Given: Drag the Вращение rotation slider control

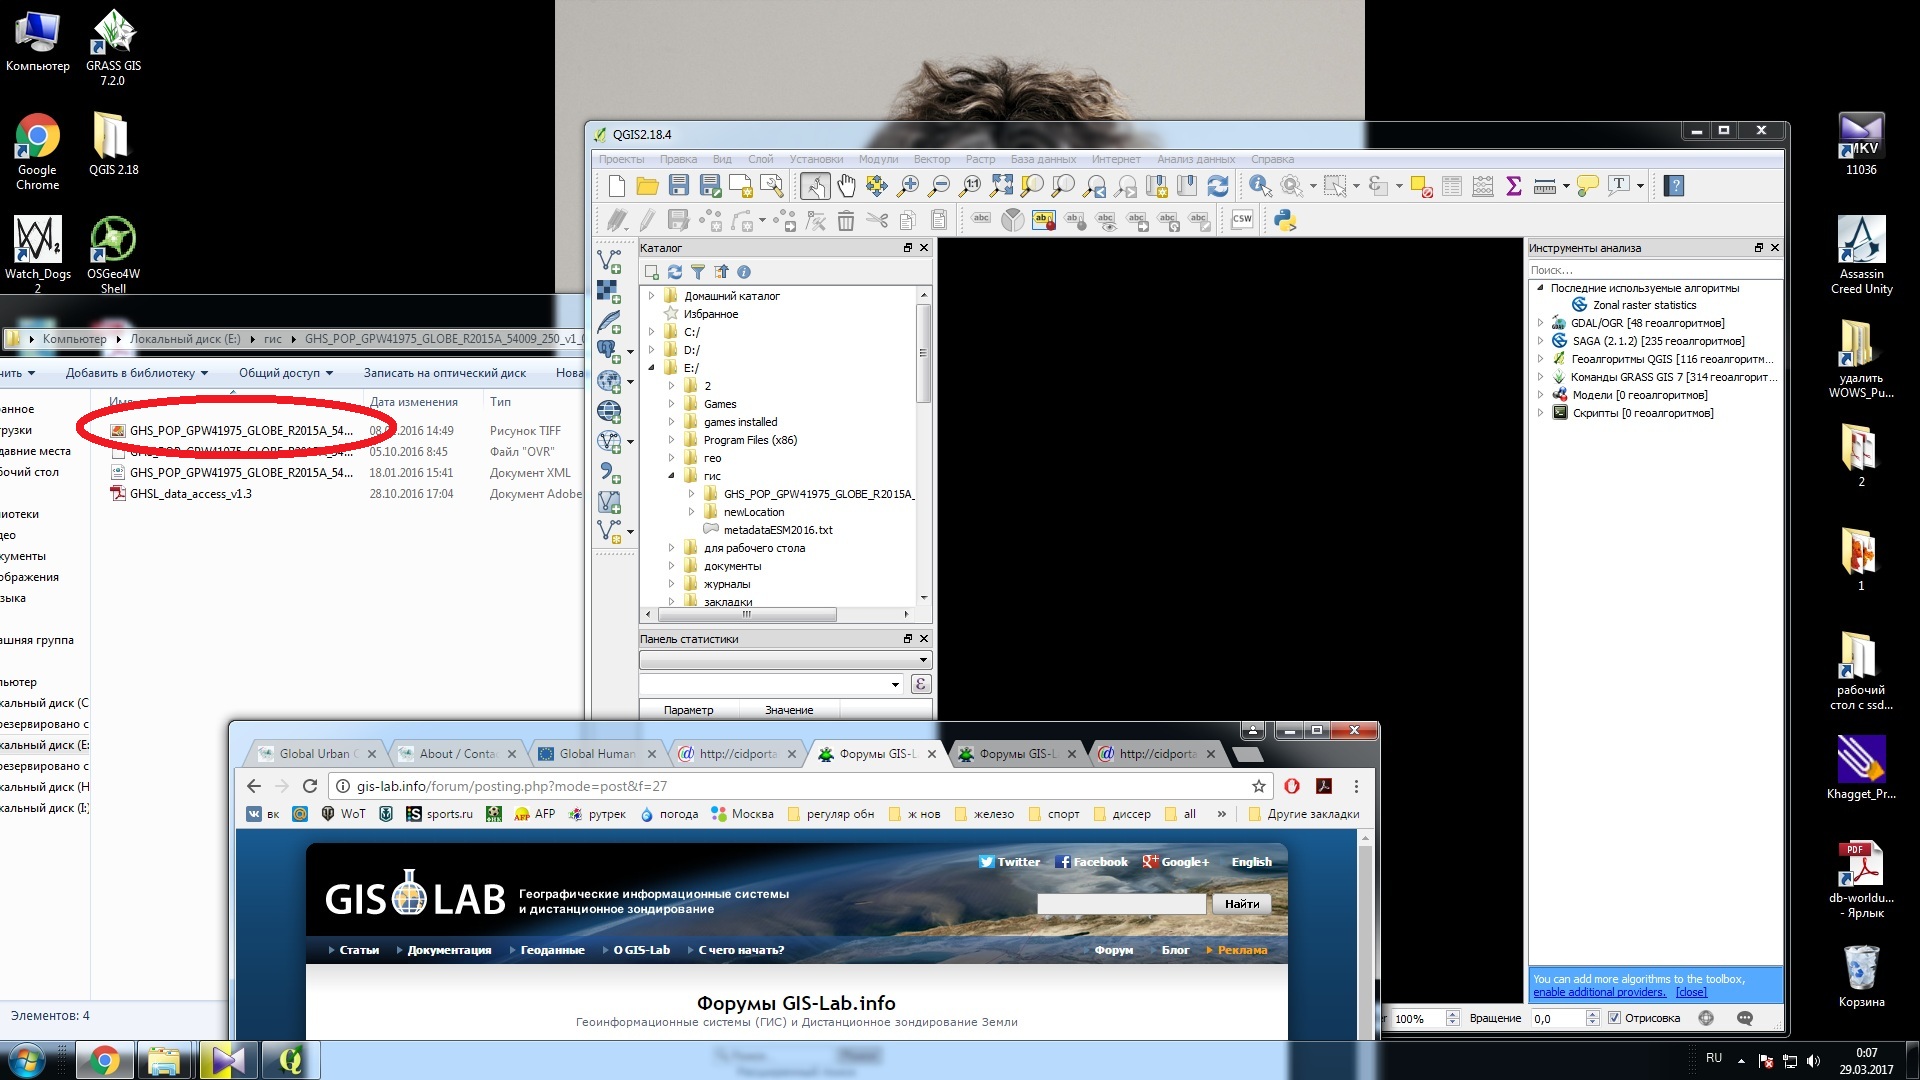Looking at the screenshot, I should (1563, 1017).
